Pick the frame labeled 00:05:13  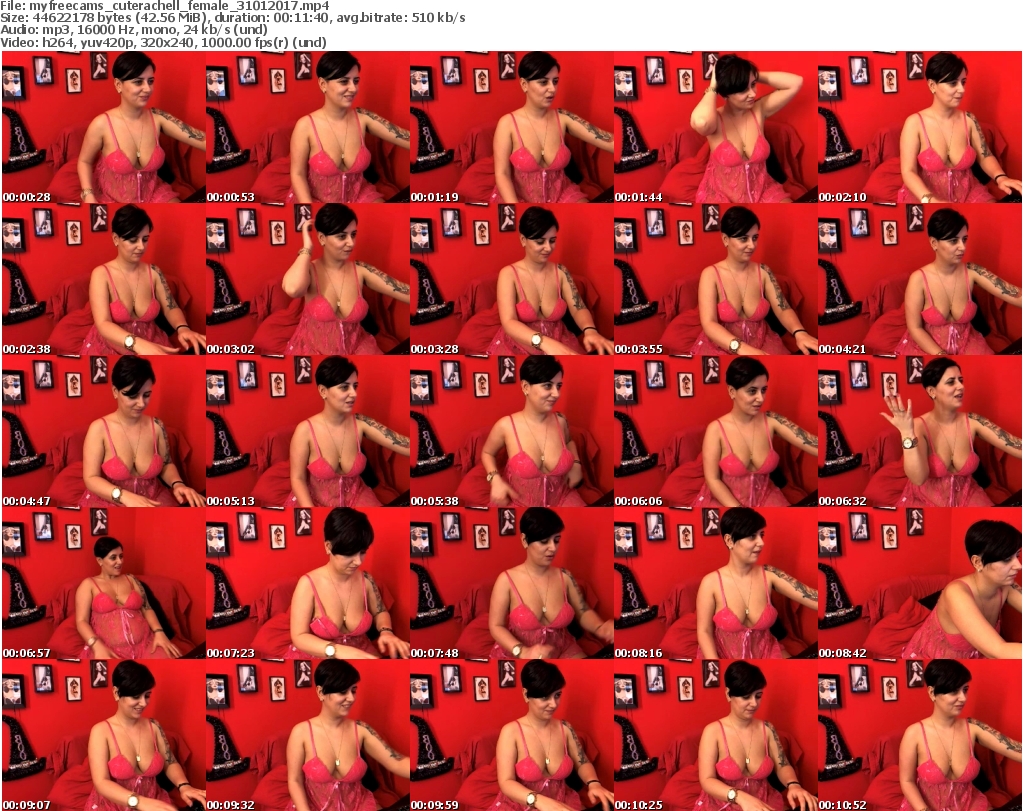click(308, 432)
